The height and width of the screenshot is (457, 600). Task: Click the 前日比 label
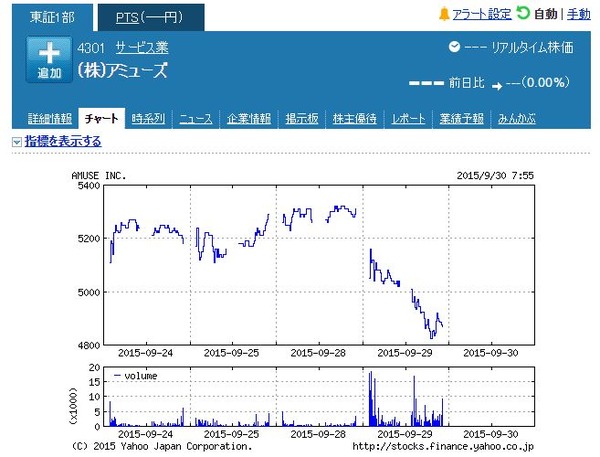(466, 83)
